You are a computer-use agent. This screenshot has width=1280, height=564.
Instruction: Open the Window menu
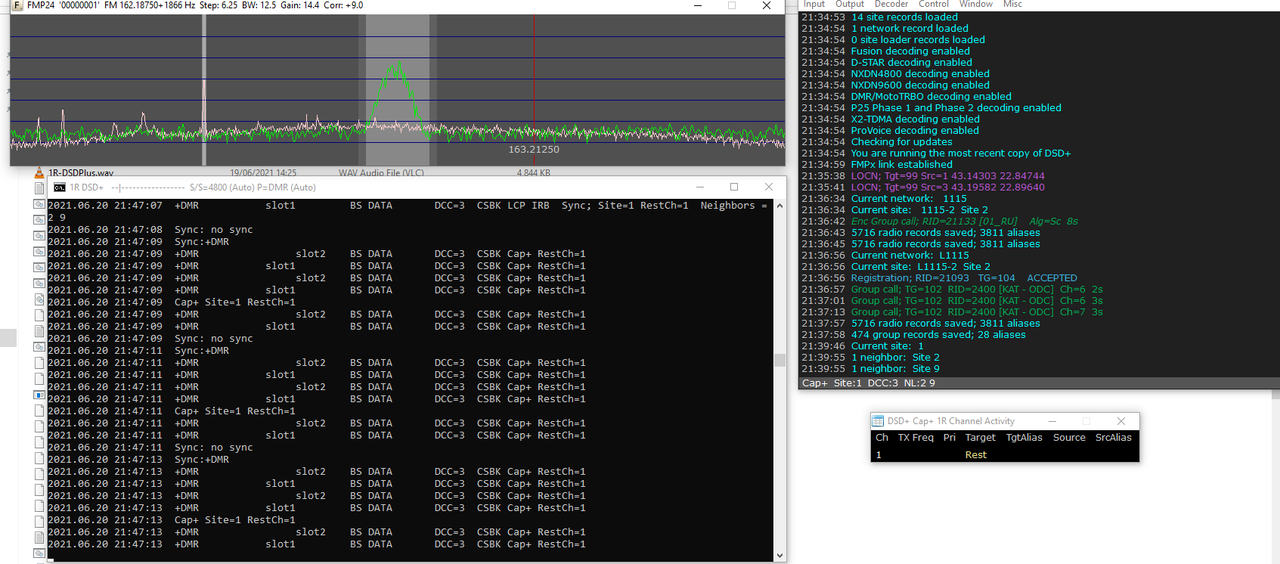[x=976, y=4]
